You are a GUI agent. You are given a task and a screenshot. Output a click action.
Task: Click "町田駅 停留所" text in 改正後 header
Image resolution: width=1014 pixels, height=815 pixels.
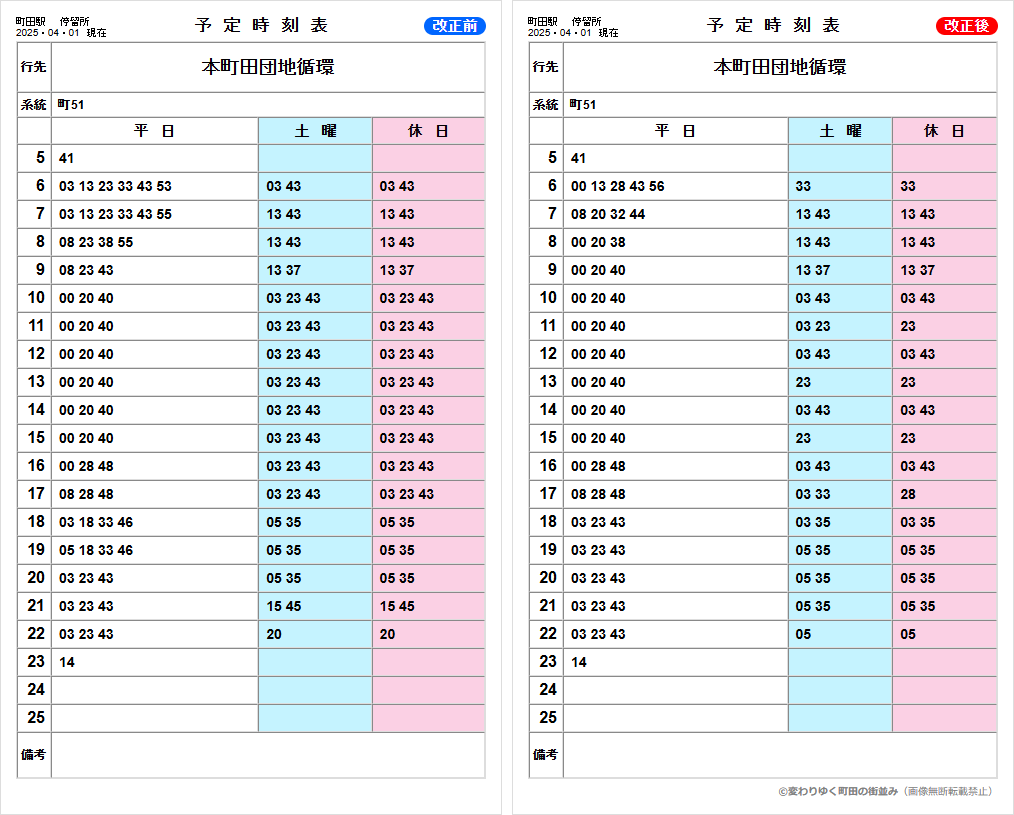(x=564, y=22)
